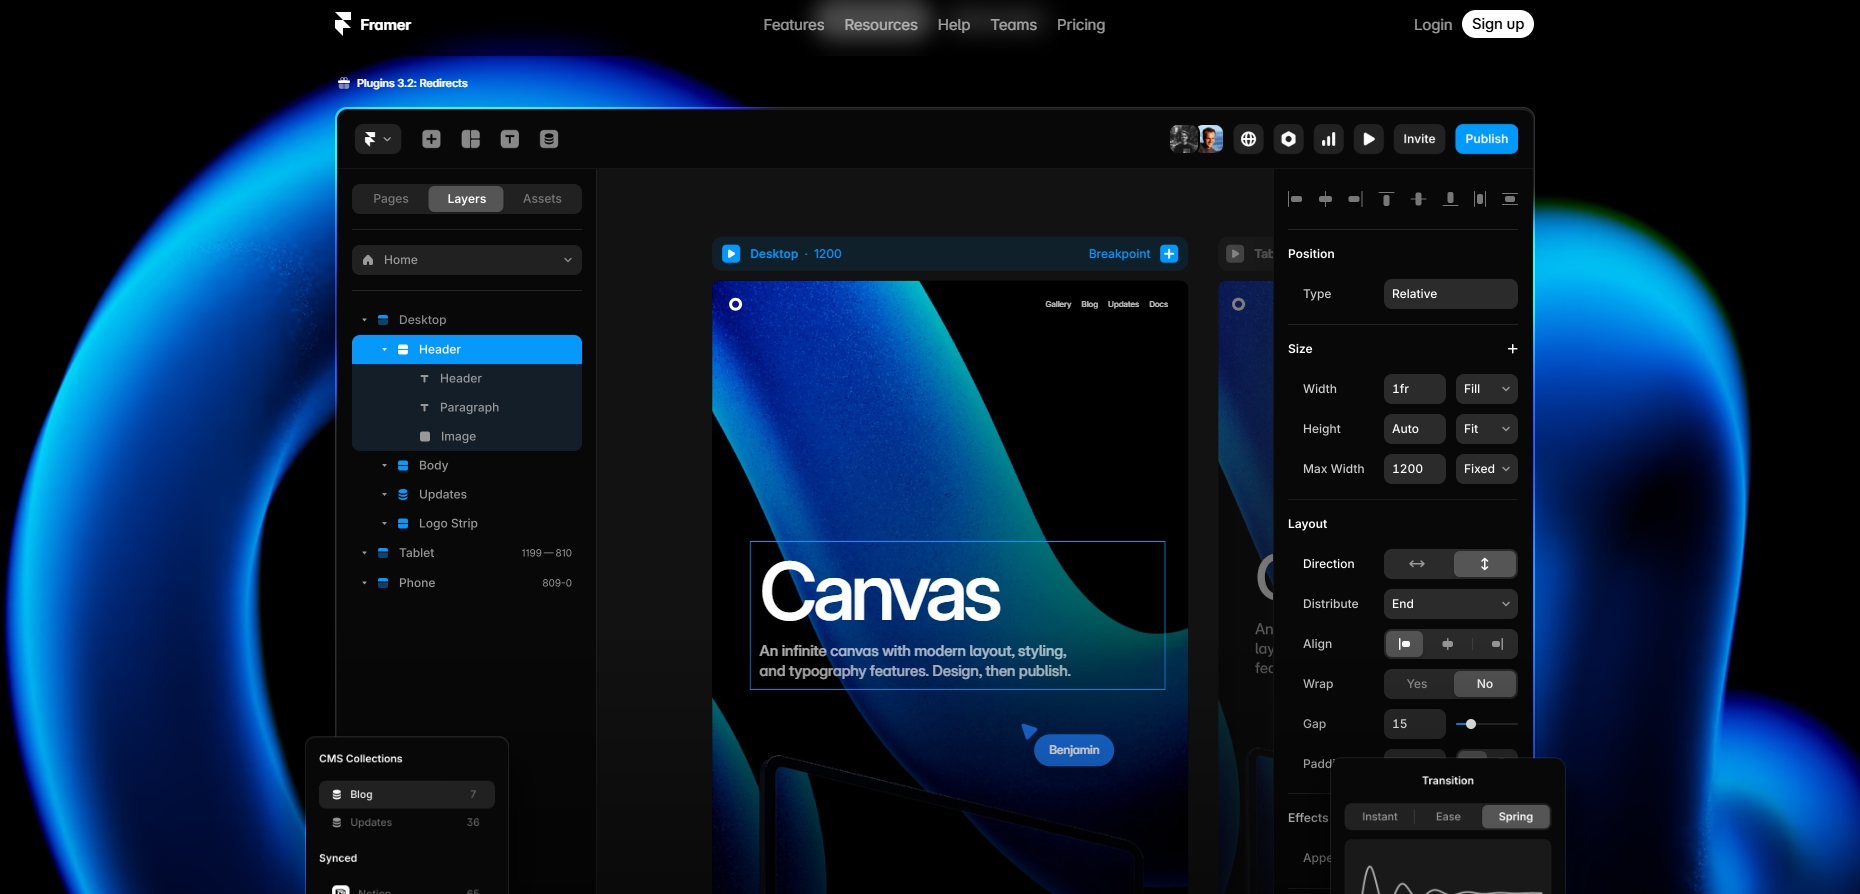
Task: Click the Layout grid icon in the toolbar
Action: click(x=471, y=139)
